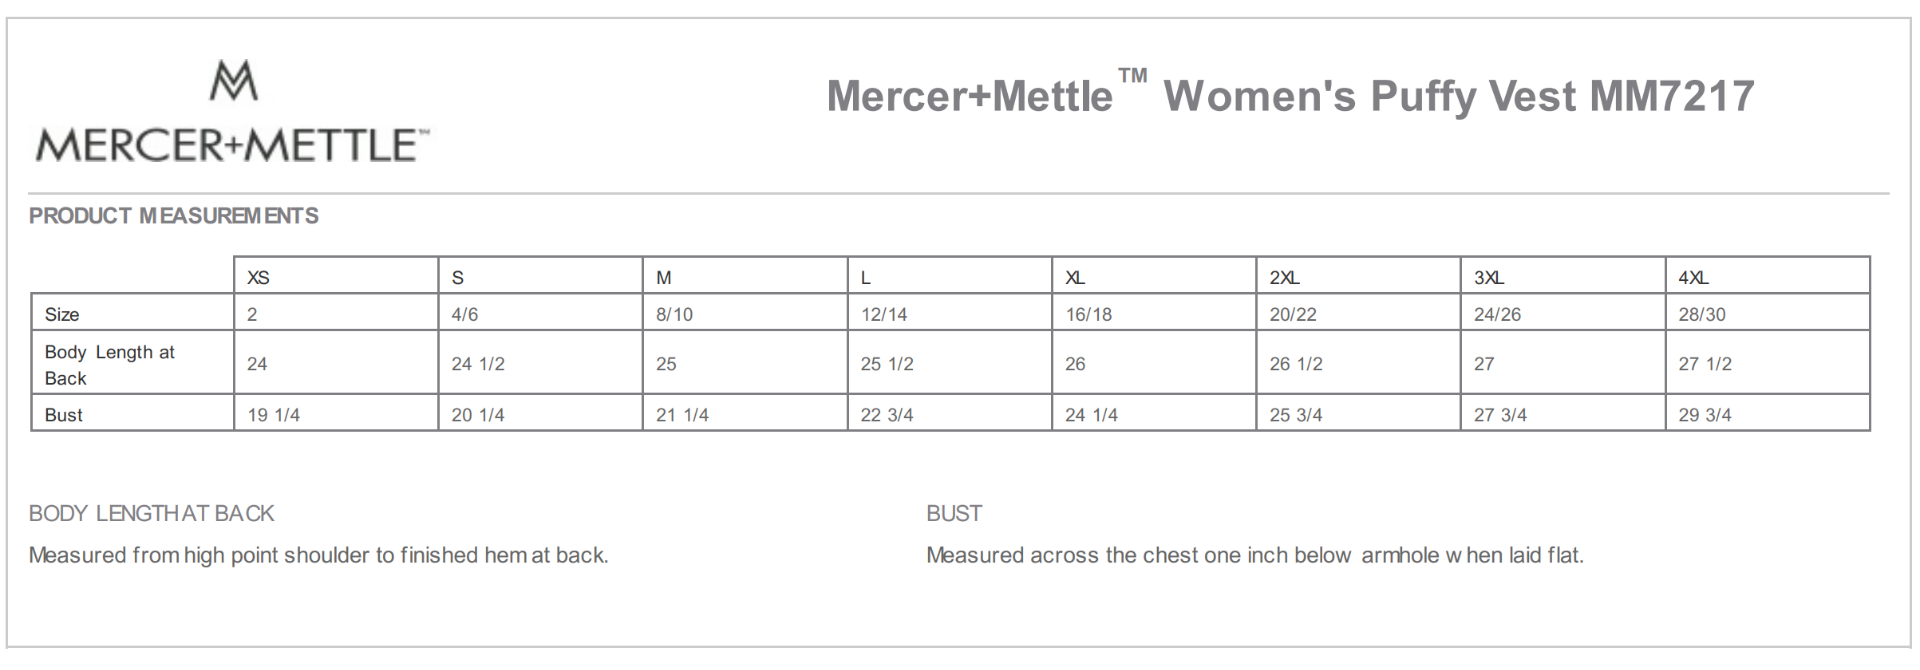The image size is (1920, 670).
Task: Click the Size row label
Action: pyautogui.click(x=62, y=314)
